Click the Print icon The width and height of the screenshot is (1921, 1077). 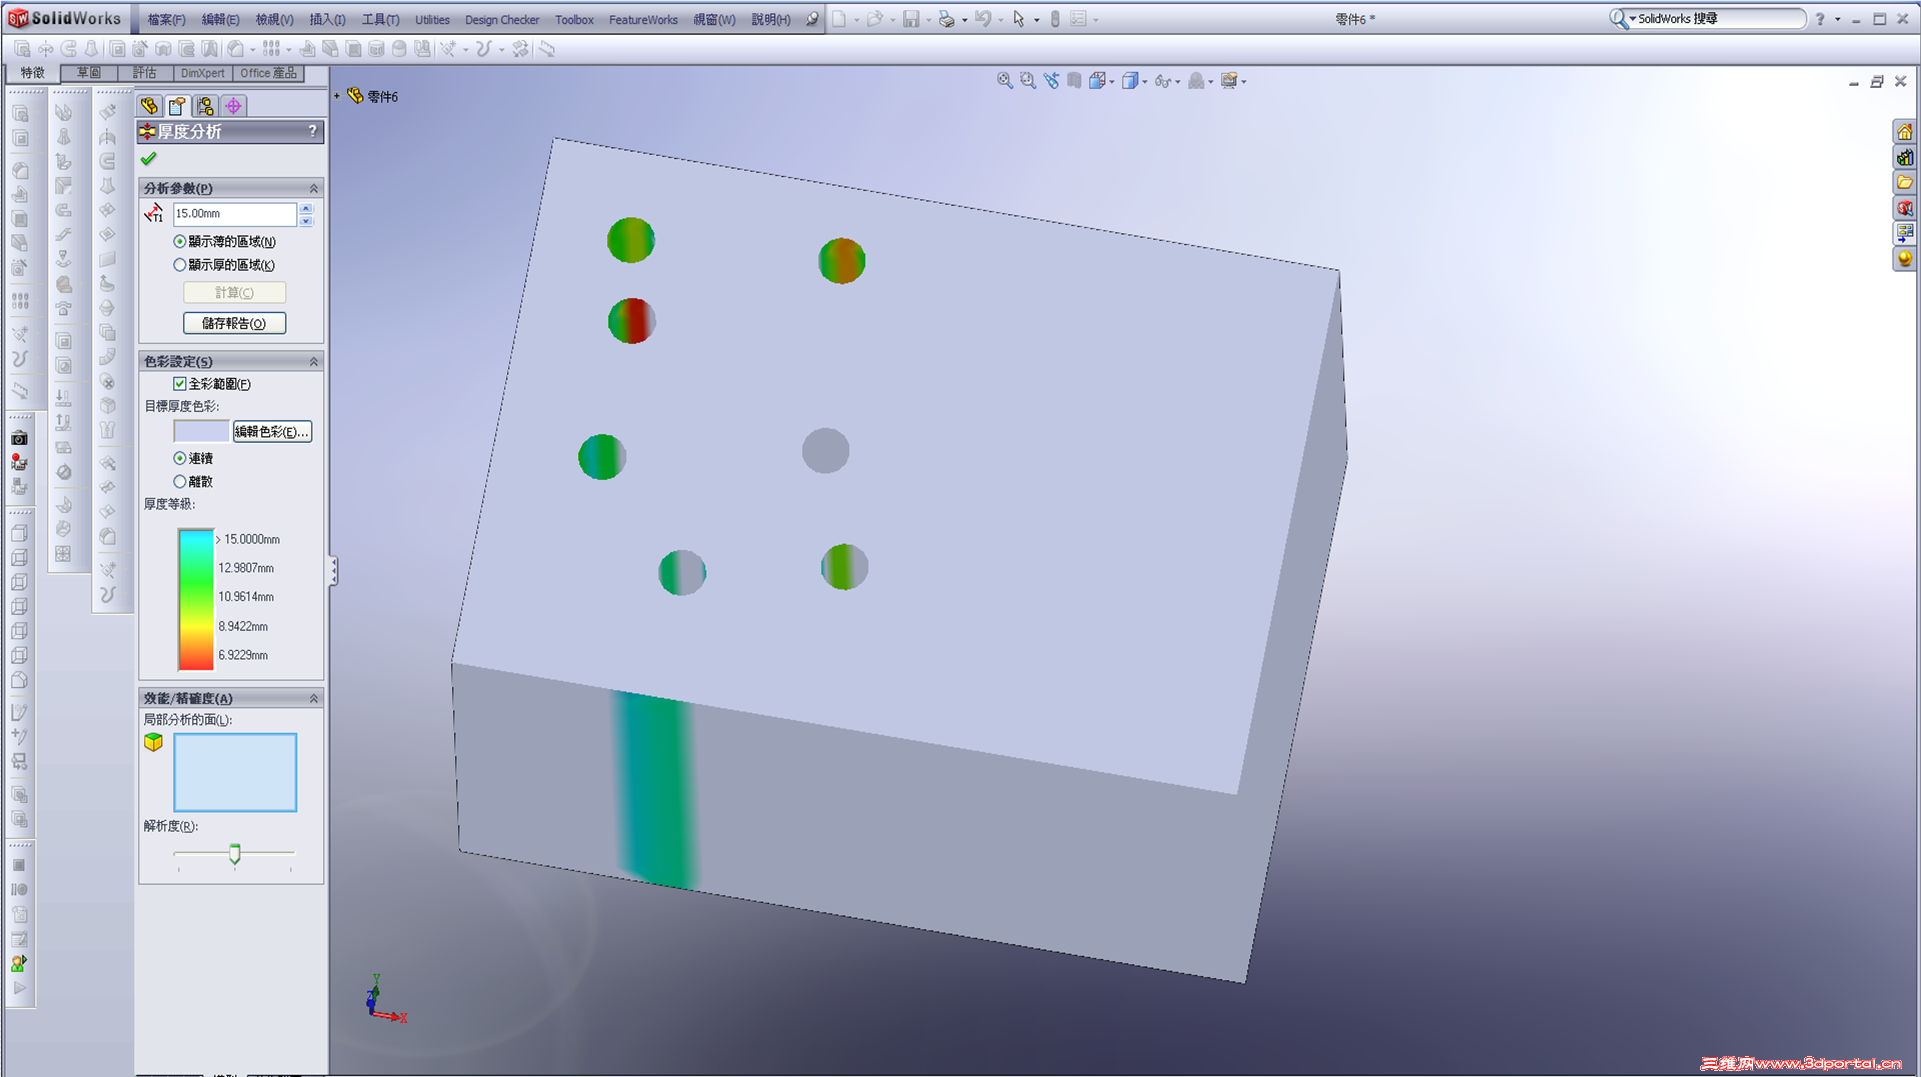946,19
